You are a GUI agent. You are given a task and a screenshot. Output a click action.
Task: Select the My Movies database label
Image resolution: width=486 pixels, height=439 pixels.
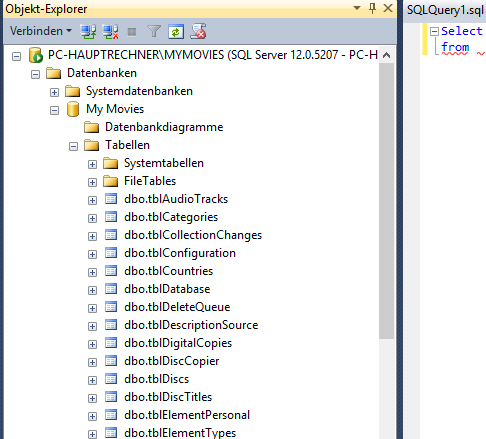pyautogui.click(x=115, y=109)
